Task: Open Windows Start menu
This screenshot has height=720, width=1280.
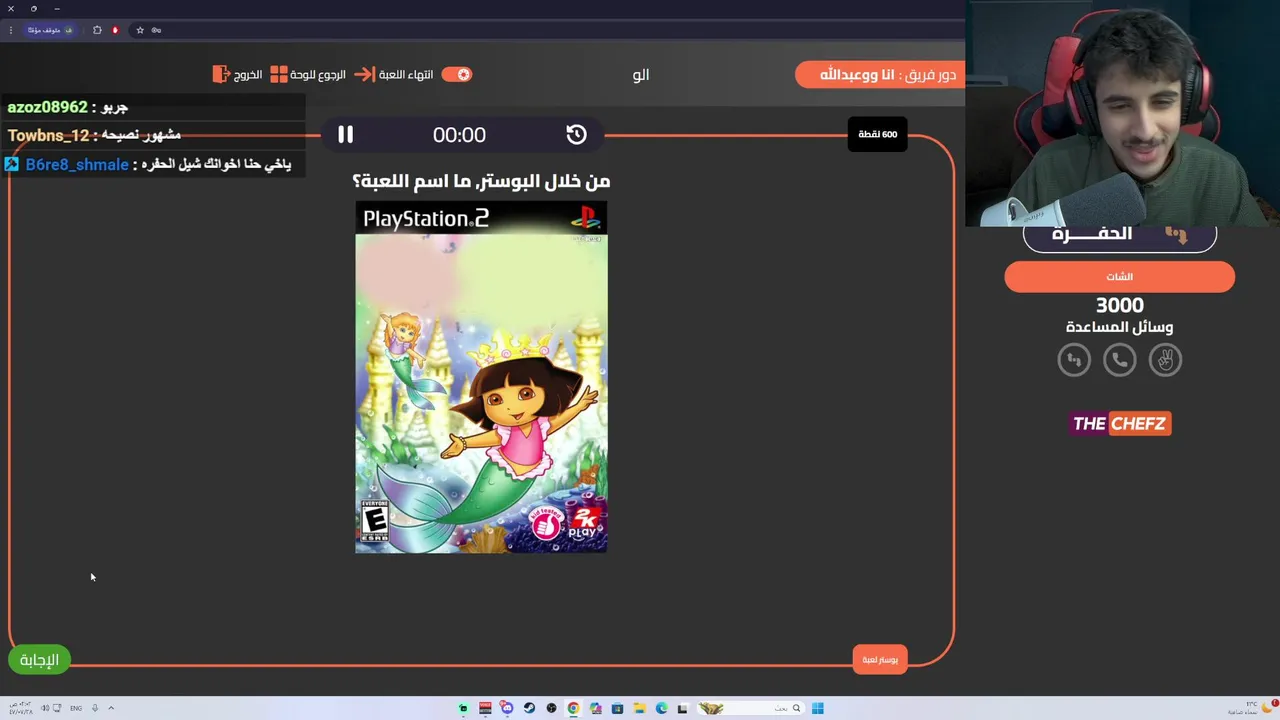Action: (818, 708)
